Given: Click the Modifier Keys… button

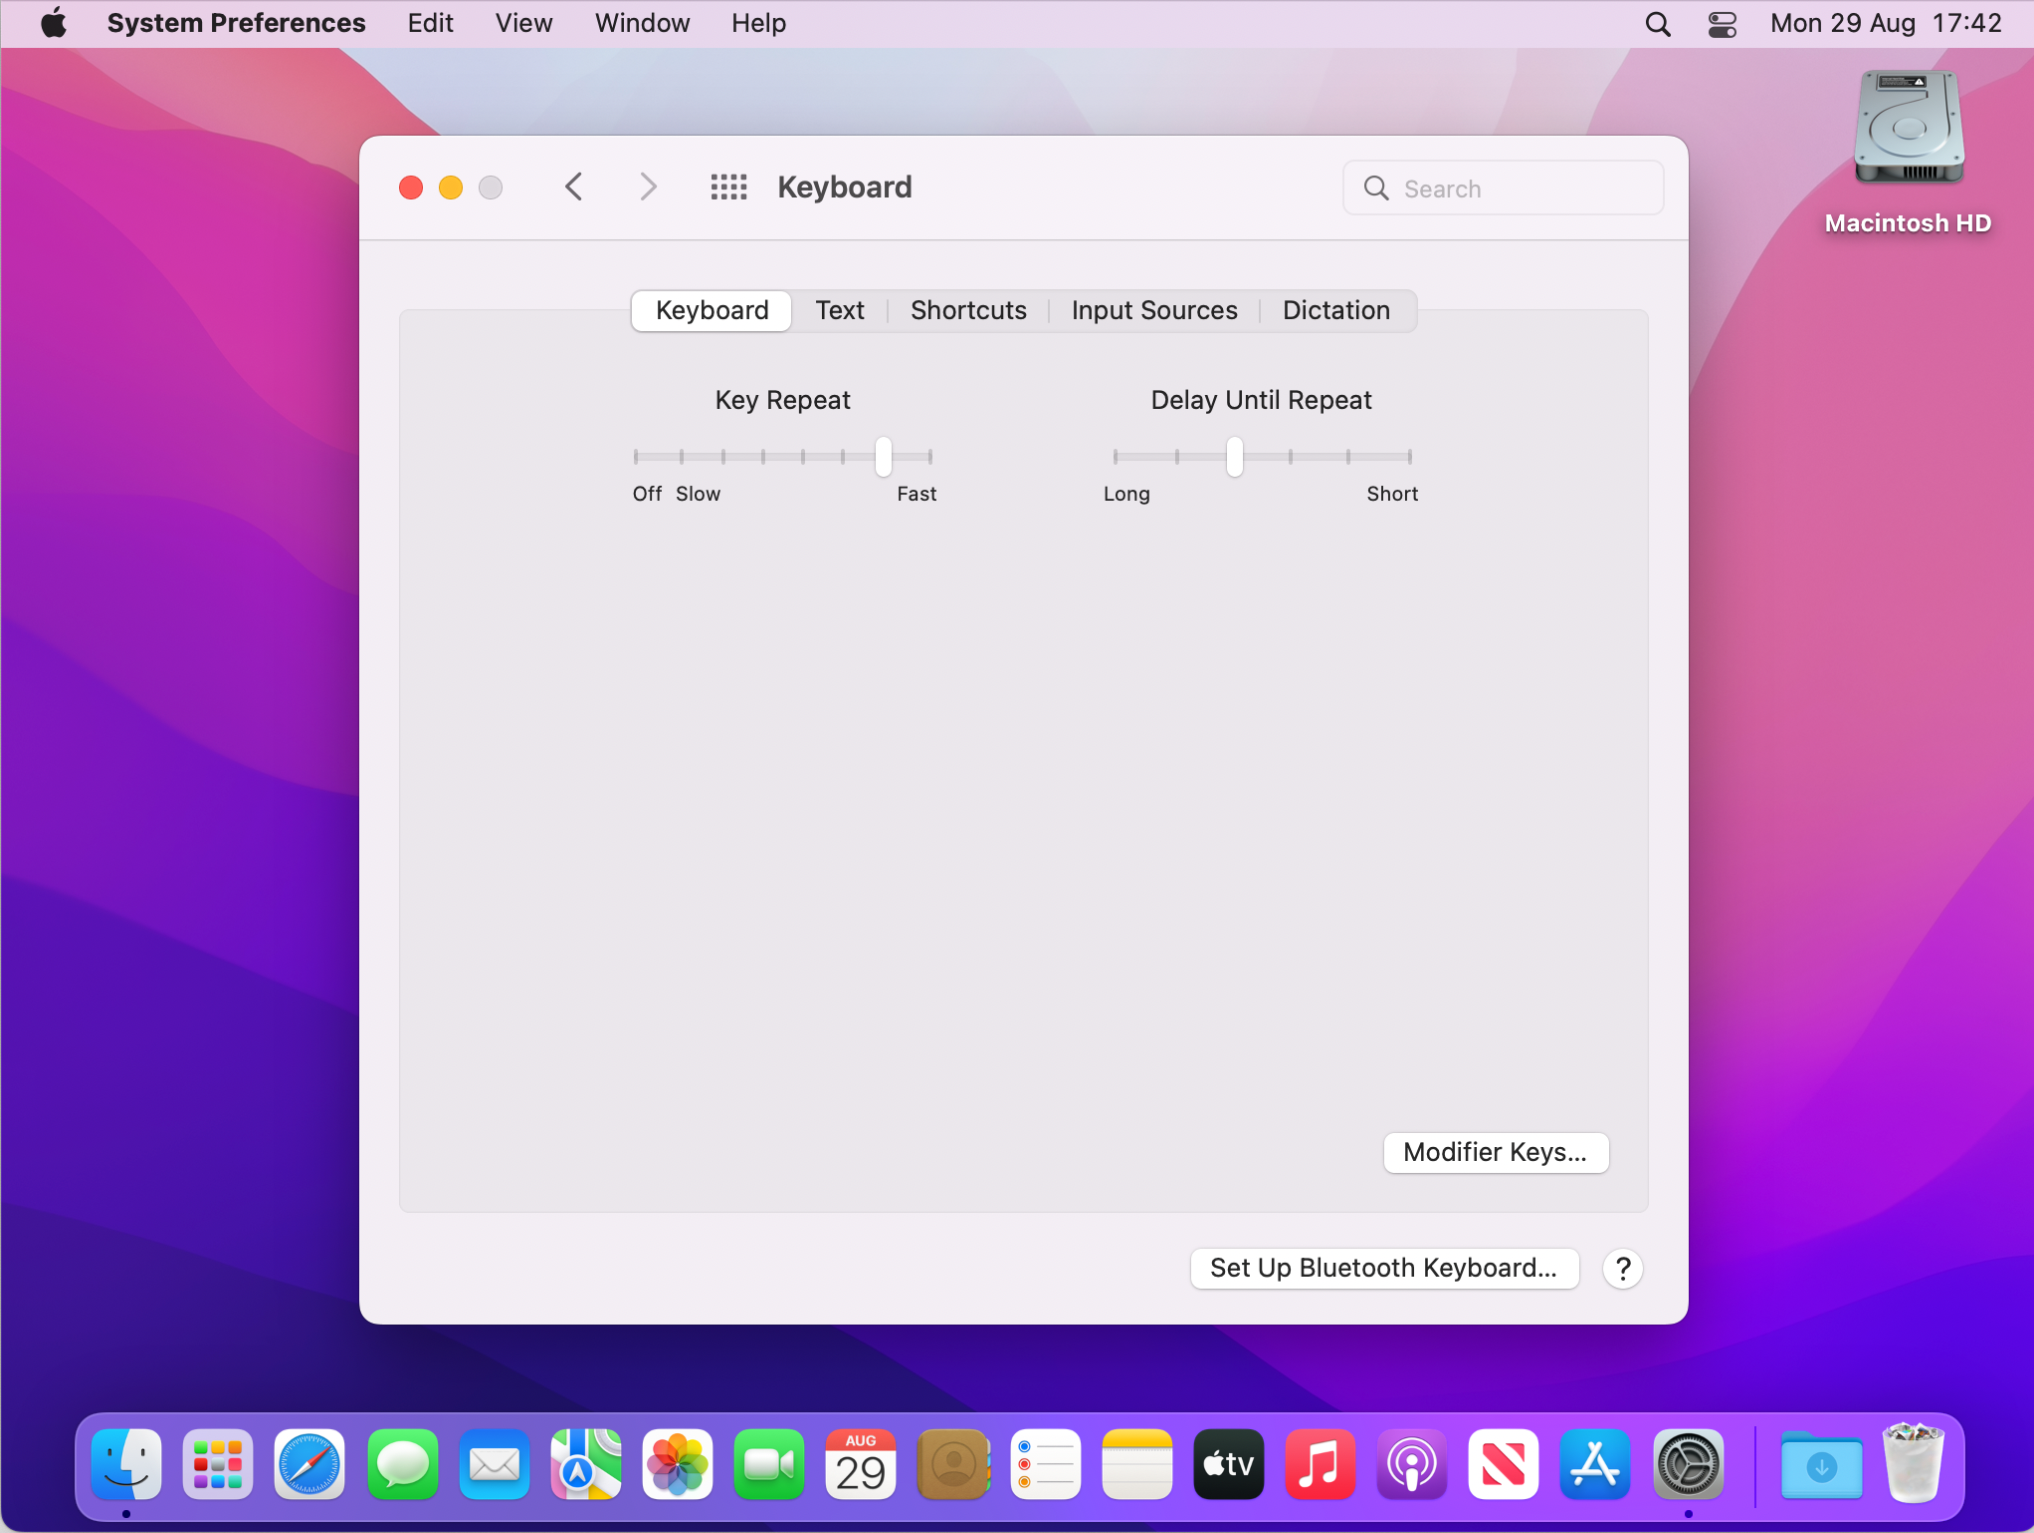Looking at the screenshot, I should click(x=1495, y=1152).
